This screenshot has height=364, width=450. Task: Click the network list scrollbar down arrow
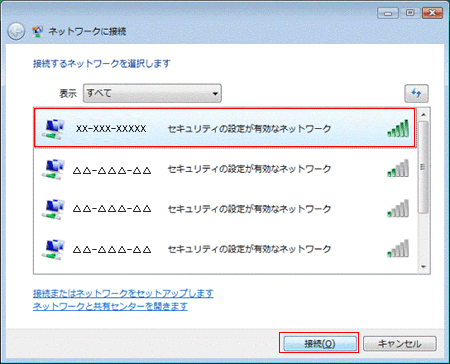tap(424, 267)
